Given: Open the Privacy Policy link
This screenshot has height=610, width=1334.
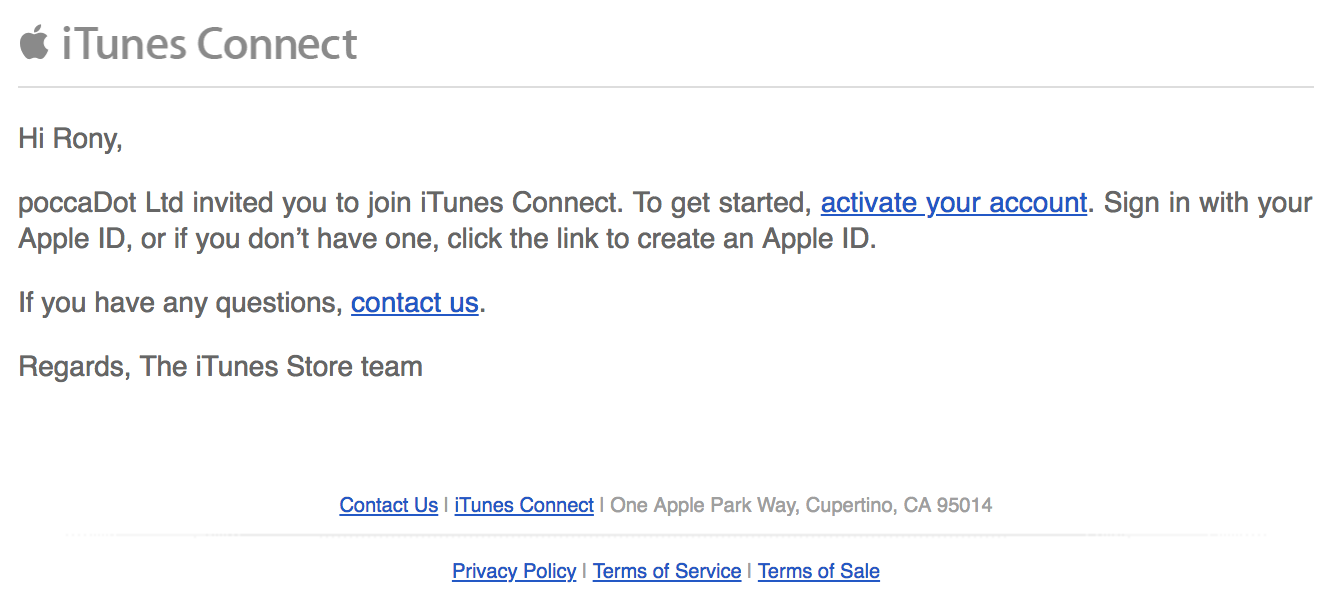Looking at the screenshot, I should [514, 571].
